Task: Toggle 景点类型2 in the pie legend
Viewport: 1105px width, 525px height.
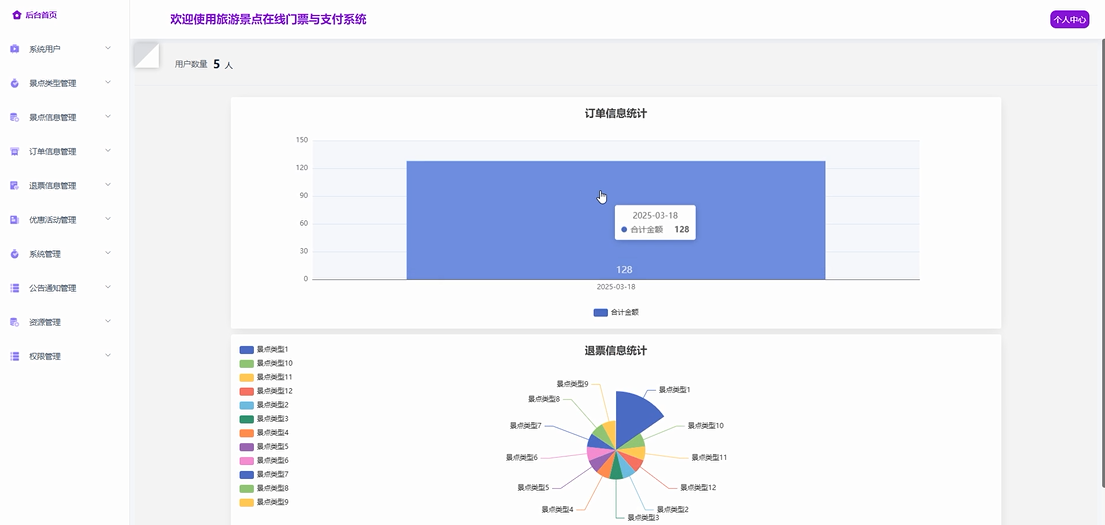Action: pyautogui.click(x=264, y=405)
